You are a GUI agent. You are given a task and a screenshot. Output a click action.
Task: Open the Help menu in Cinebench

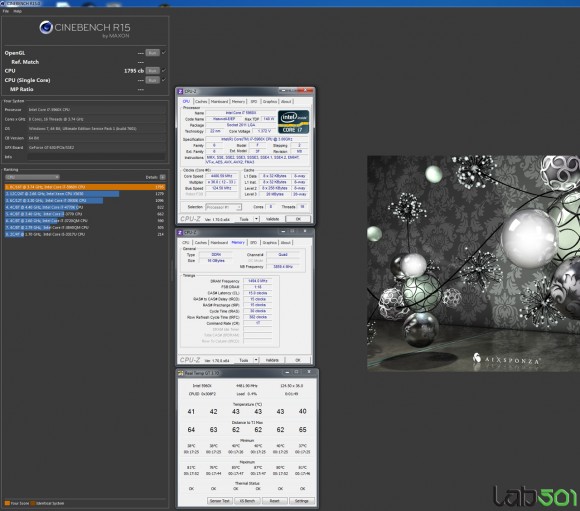click(17, 11)
